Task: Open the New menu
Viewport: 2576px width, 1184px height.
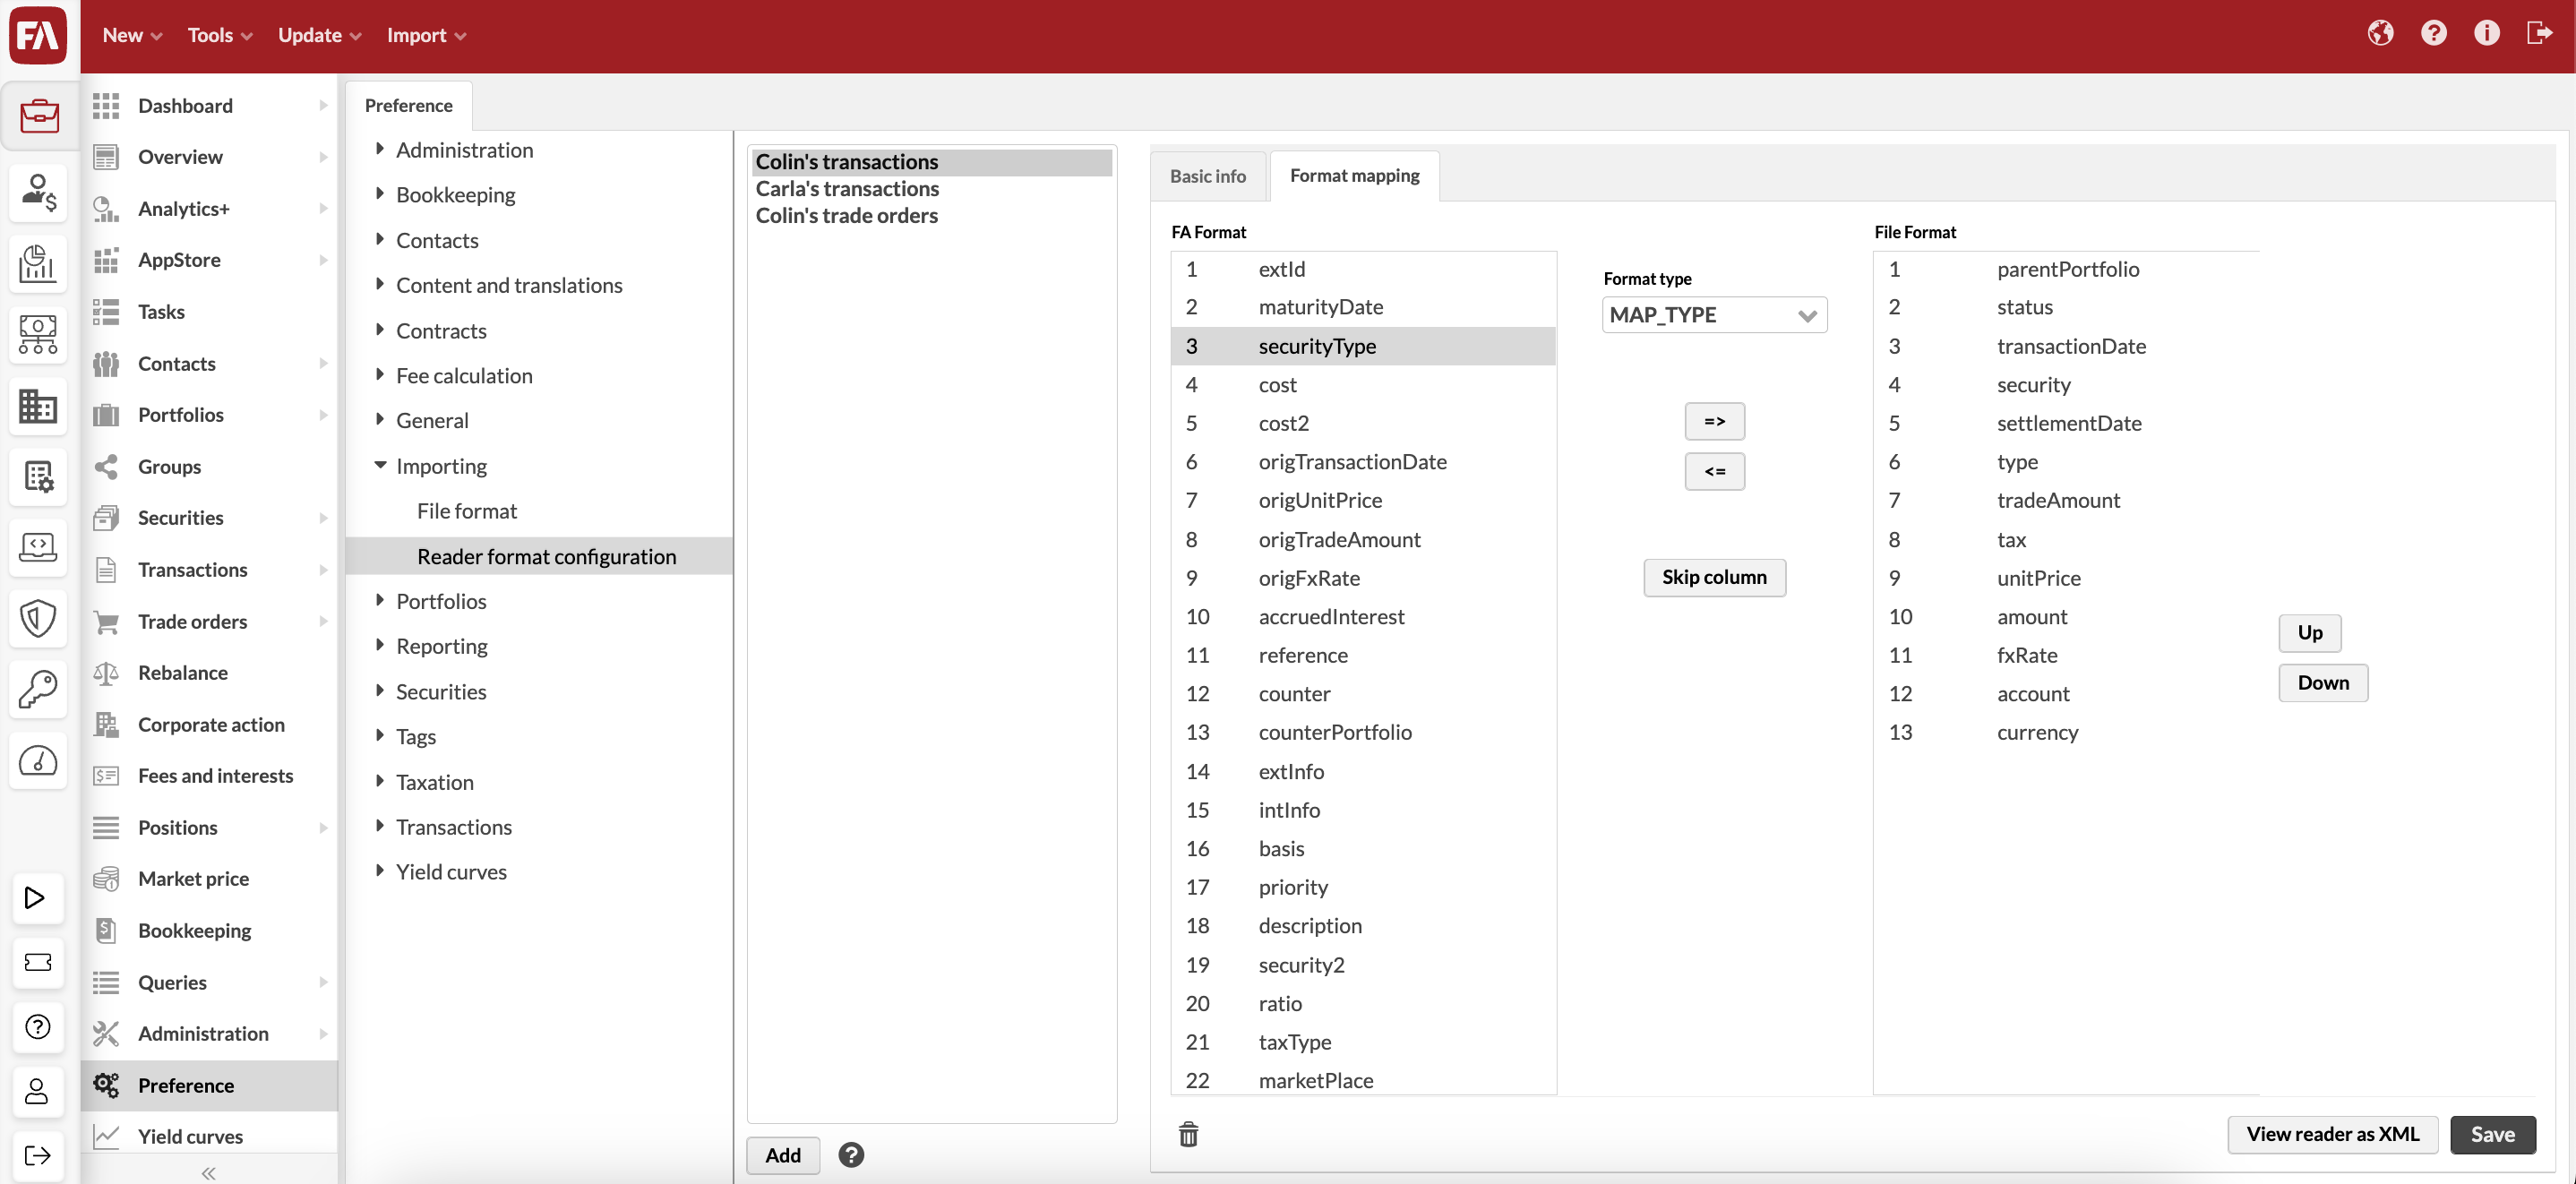Action: point(132,35)
